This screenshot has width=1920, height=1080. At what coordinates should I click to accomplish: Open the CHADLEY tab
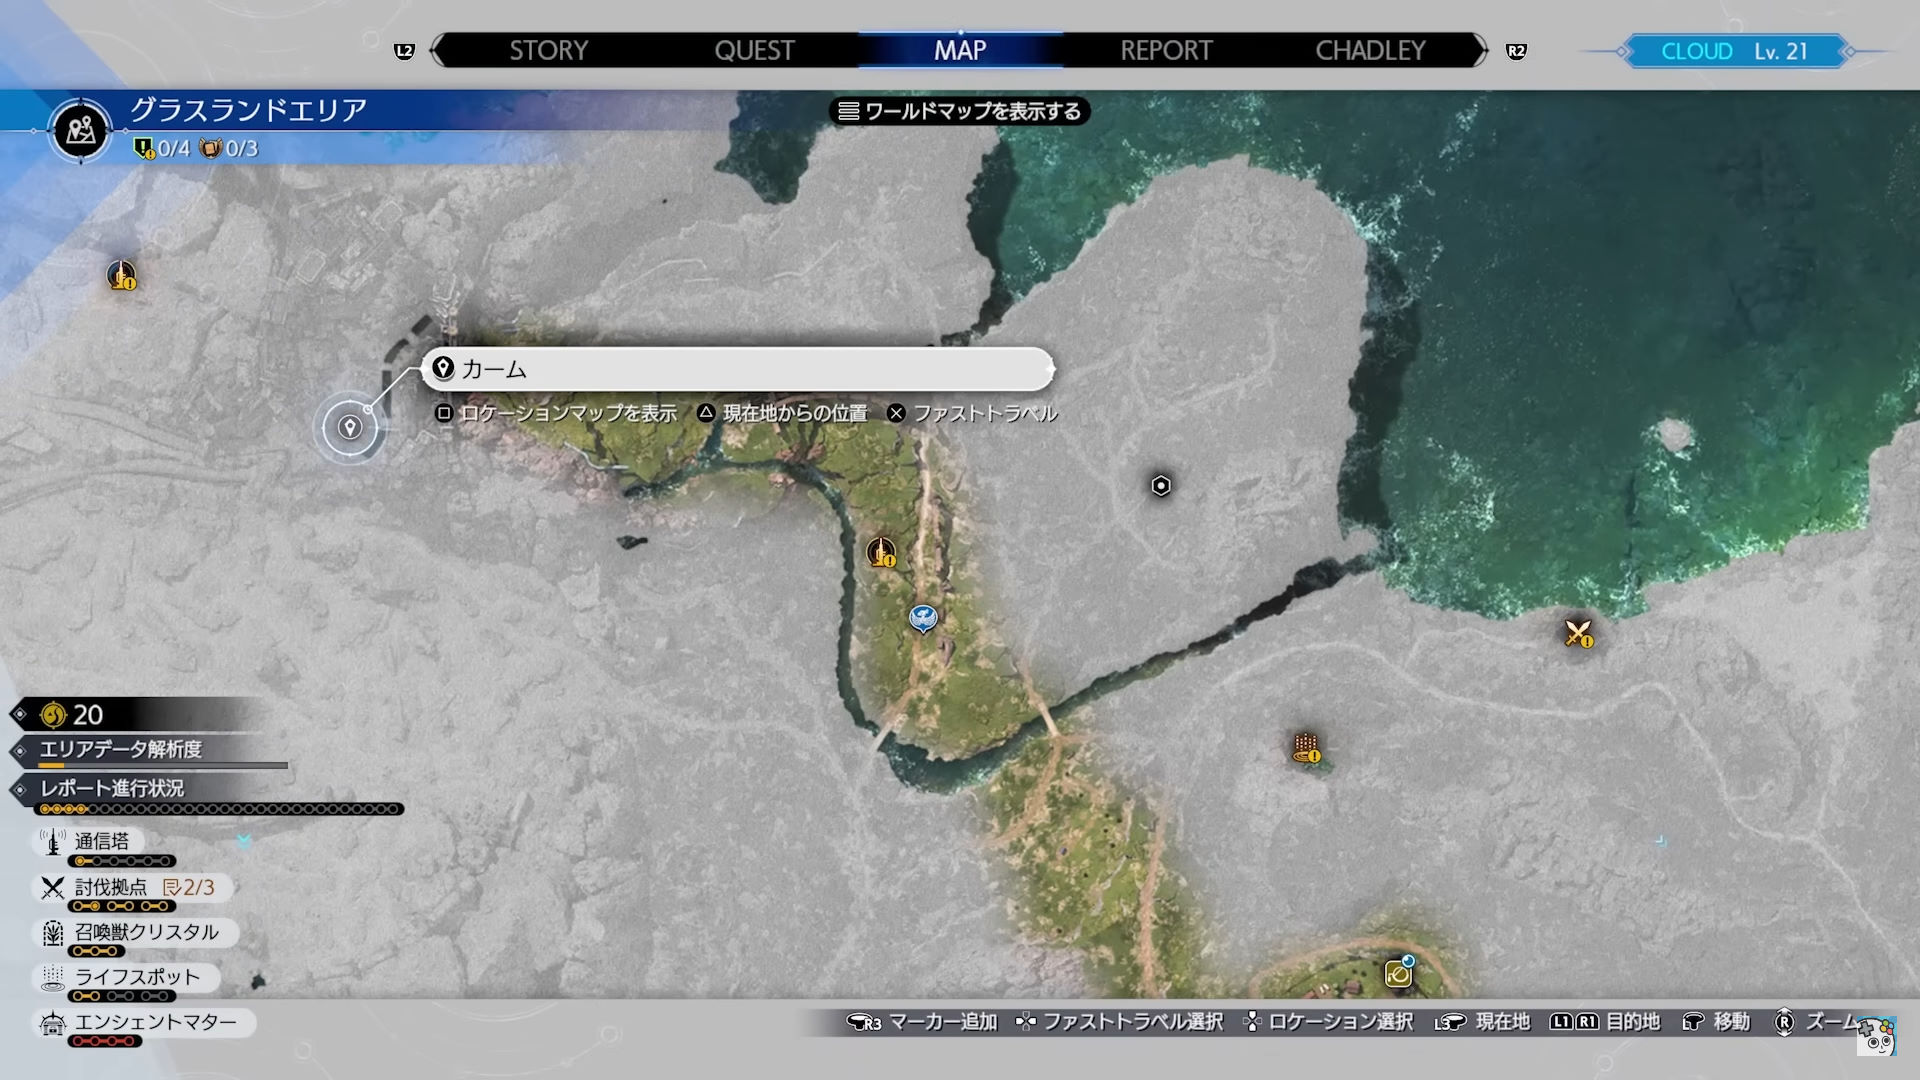click(1370, 51)
